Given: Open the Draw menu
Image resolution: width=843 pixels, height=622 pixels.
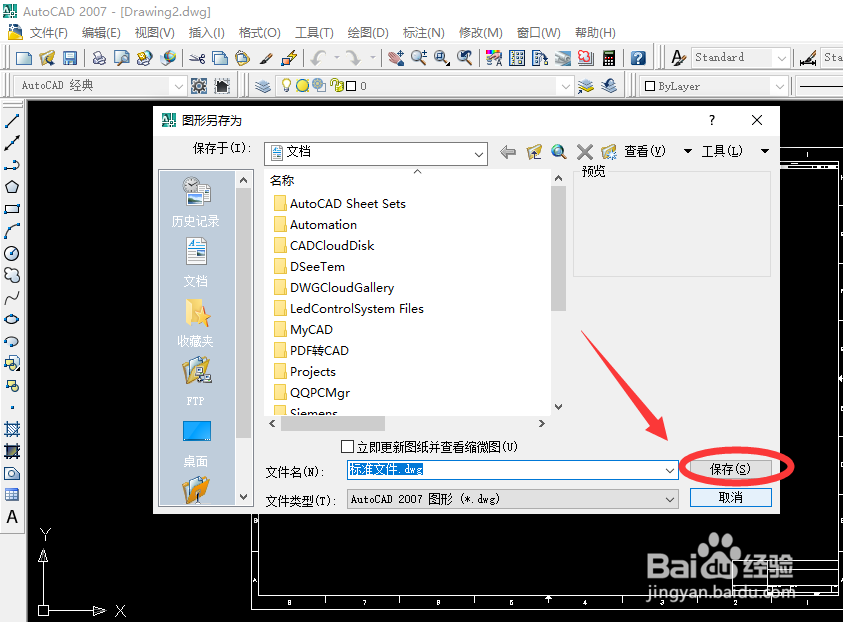Looking at the screenshot, I should click(368, 33).
